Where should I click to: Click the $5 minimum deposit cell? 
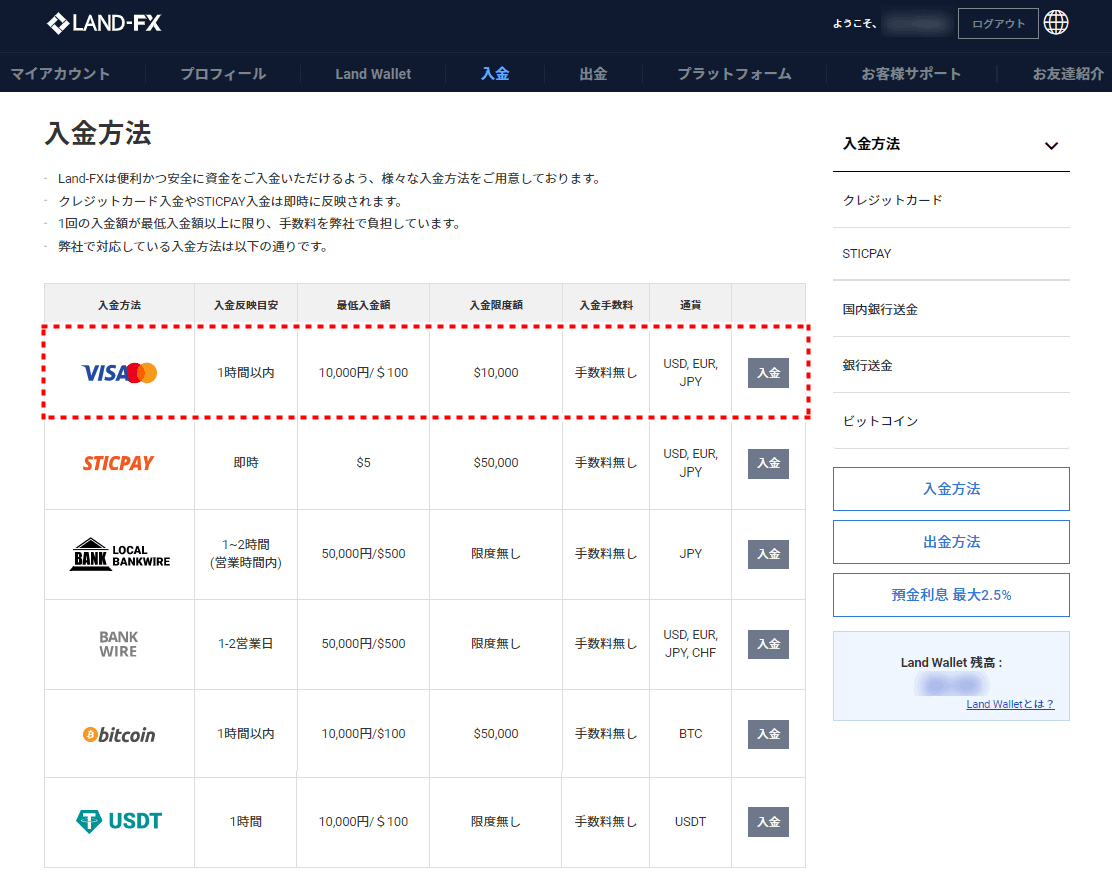click(363, 463)
